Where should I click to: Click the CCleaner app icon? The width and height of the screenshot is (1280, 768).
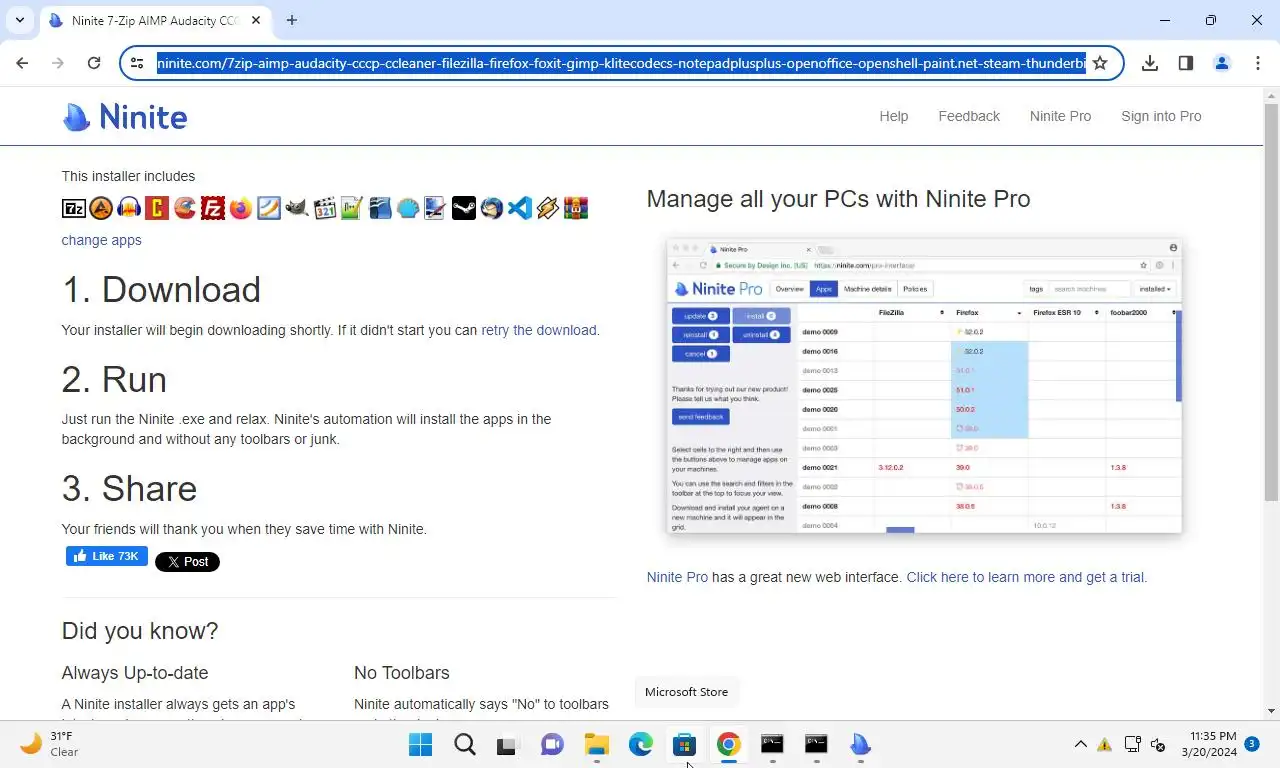pyautogui.click(x=184, y=208)
